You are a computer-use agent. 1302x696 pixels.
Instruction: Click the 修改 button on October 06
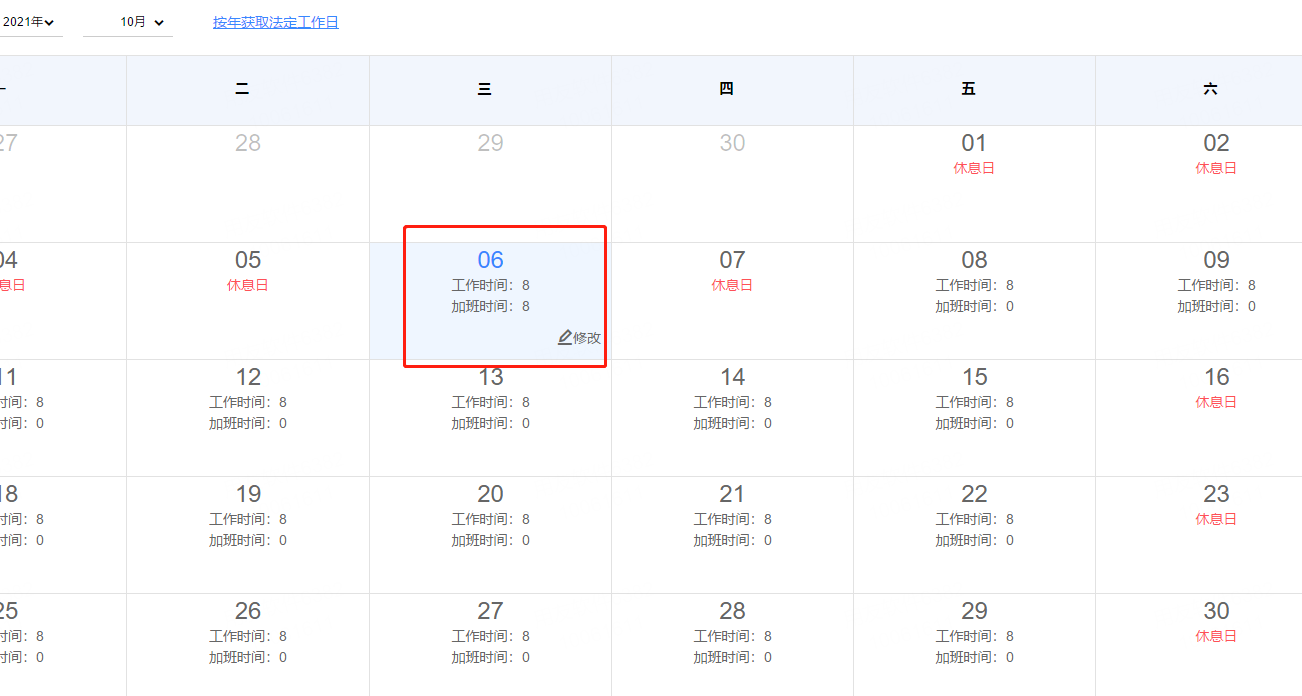coord(580,338)
